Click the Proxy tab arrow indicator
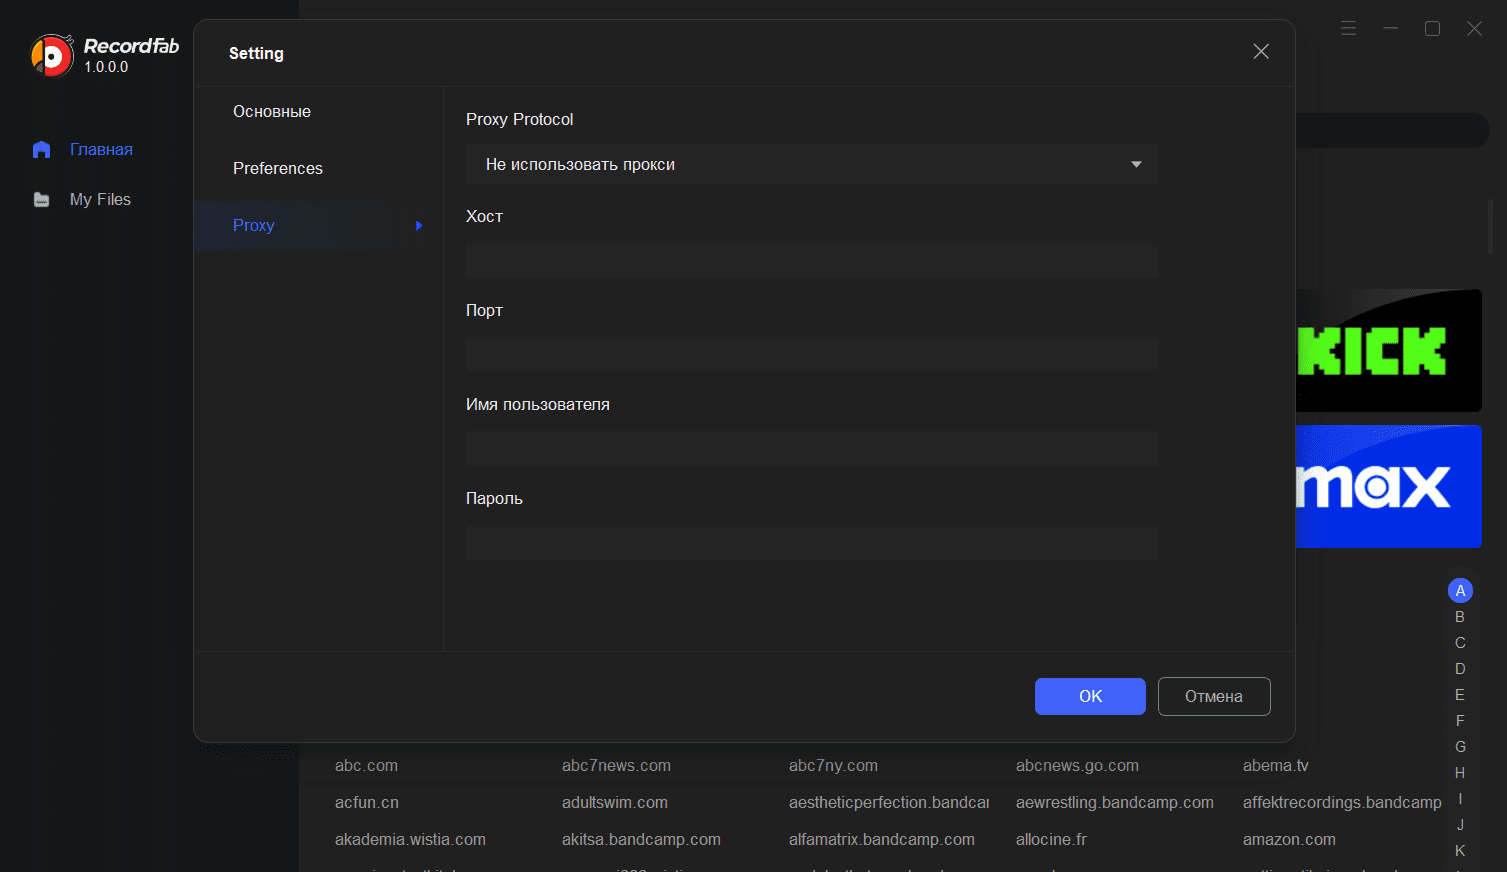 [419, 226]
